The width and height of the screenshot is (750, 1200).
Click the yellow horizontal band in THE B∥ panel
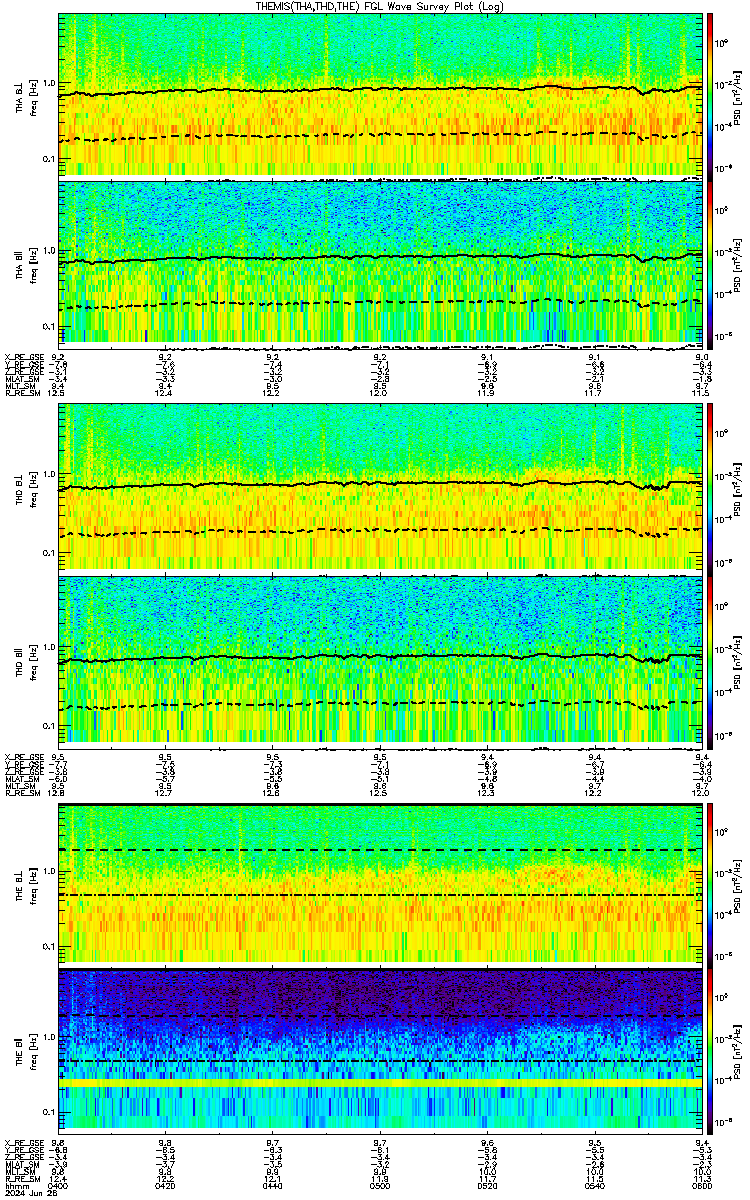coord(380,1083)
